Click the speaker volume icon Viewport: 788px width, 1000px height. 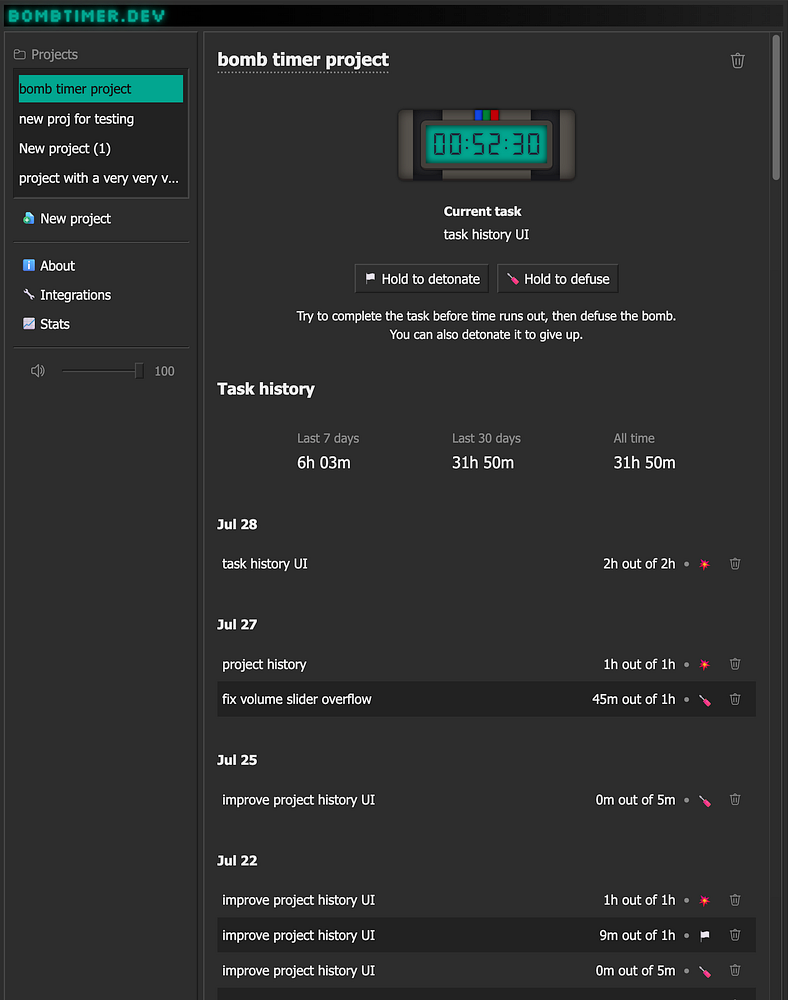38,371
